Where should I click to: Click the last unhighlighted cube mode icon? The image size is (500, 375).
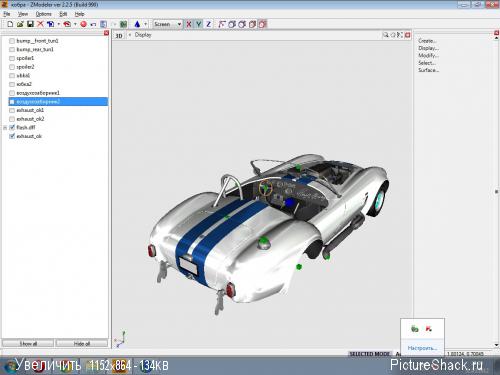point(252,24)
